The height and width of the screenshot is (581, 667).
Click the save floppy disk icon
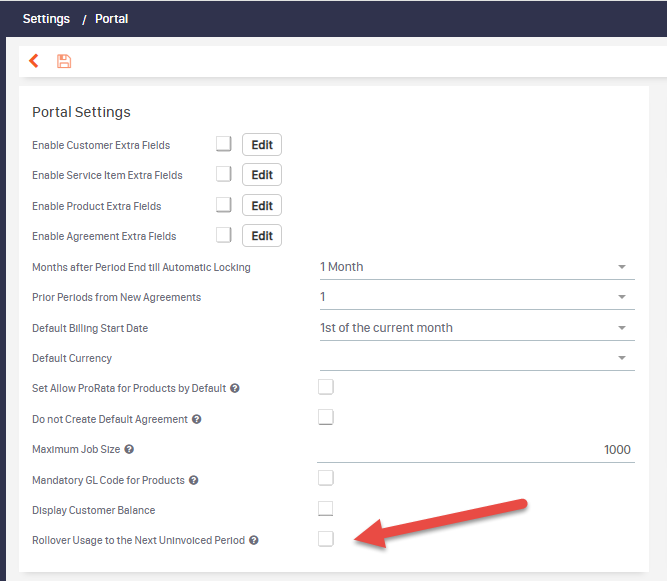pos(64,61)
